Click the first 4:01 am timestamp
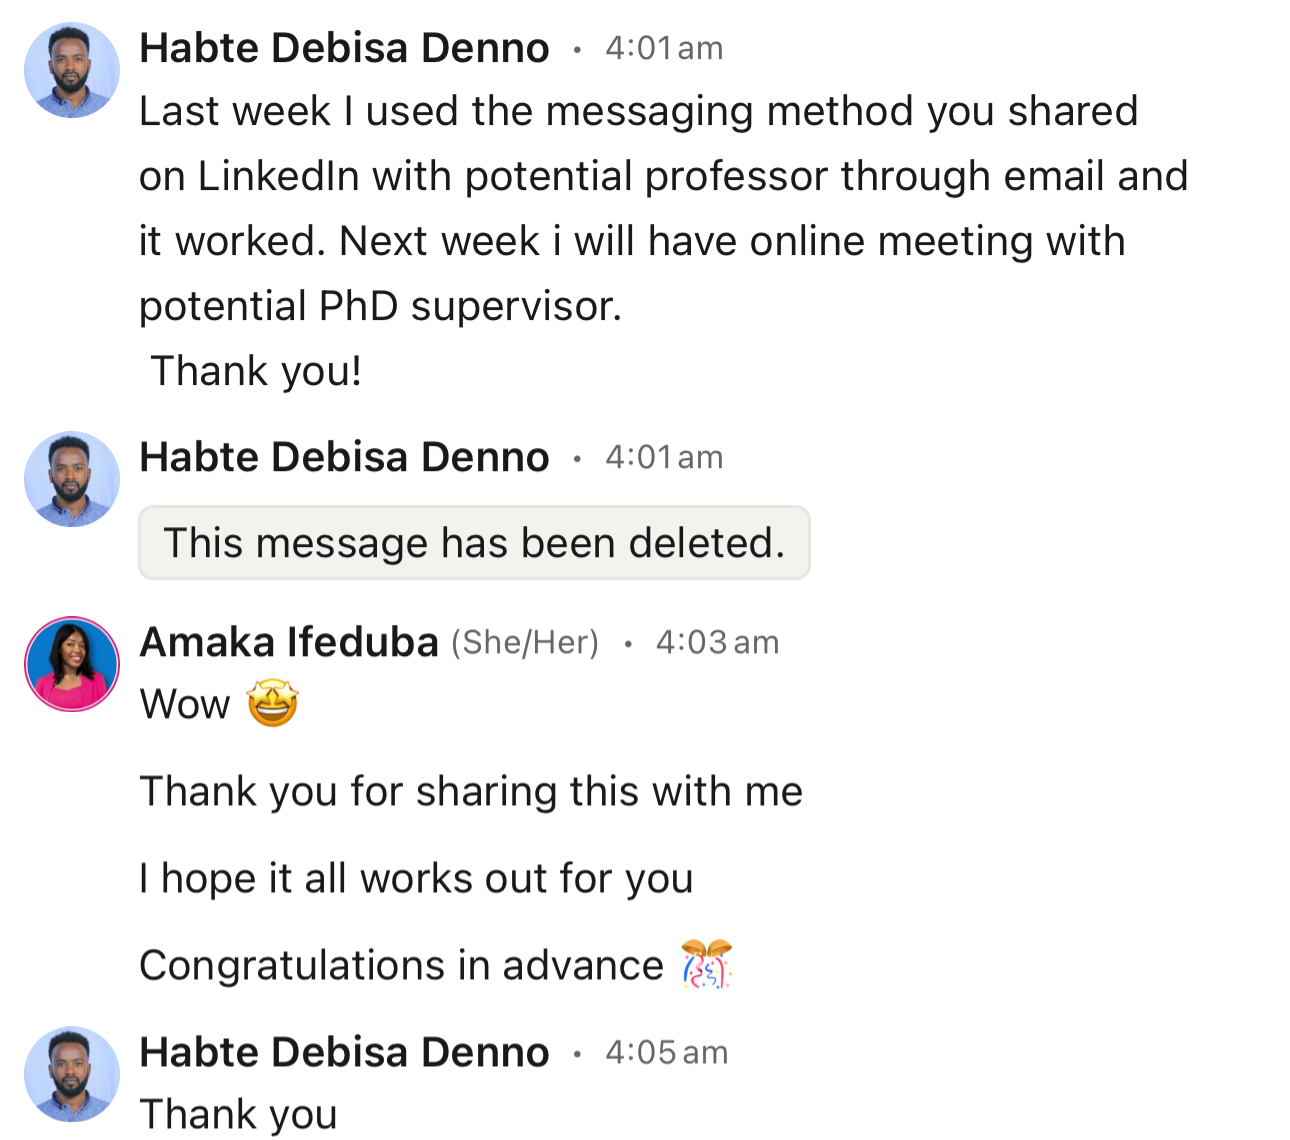The width and height of the screenshot is (1290, 1140). (664, 48)
